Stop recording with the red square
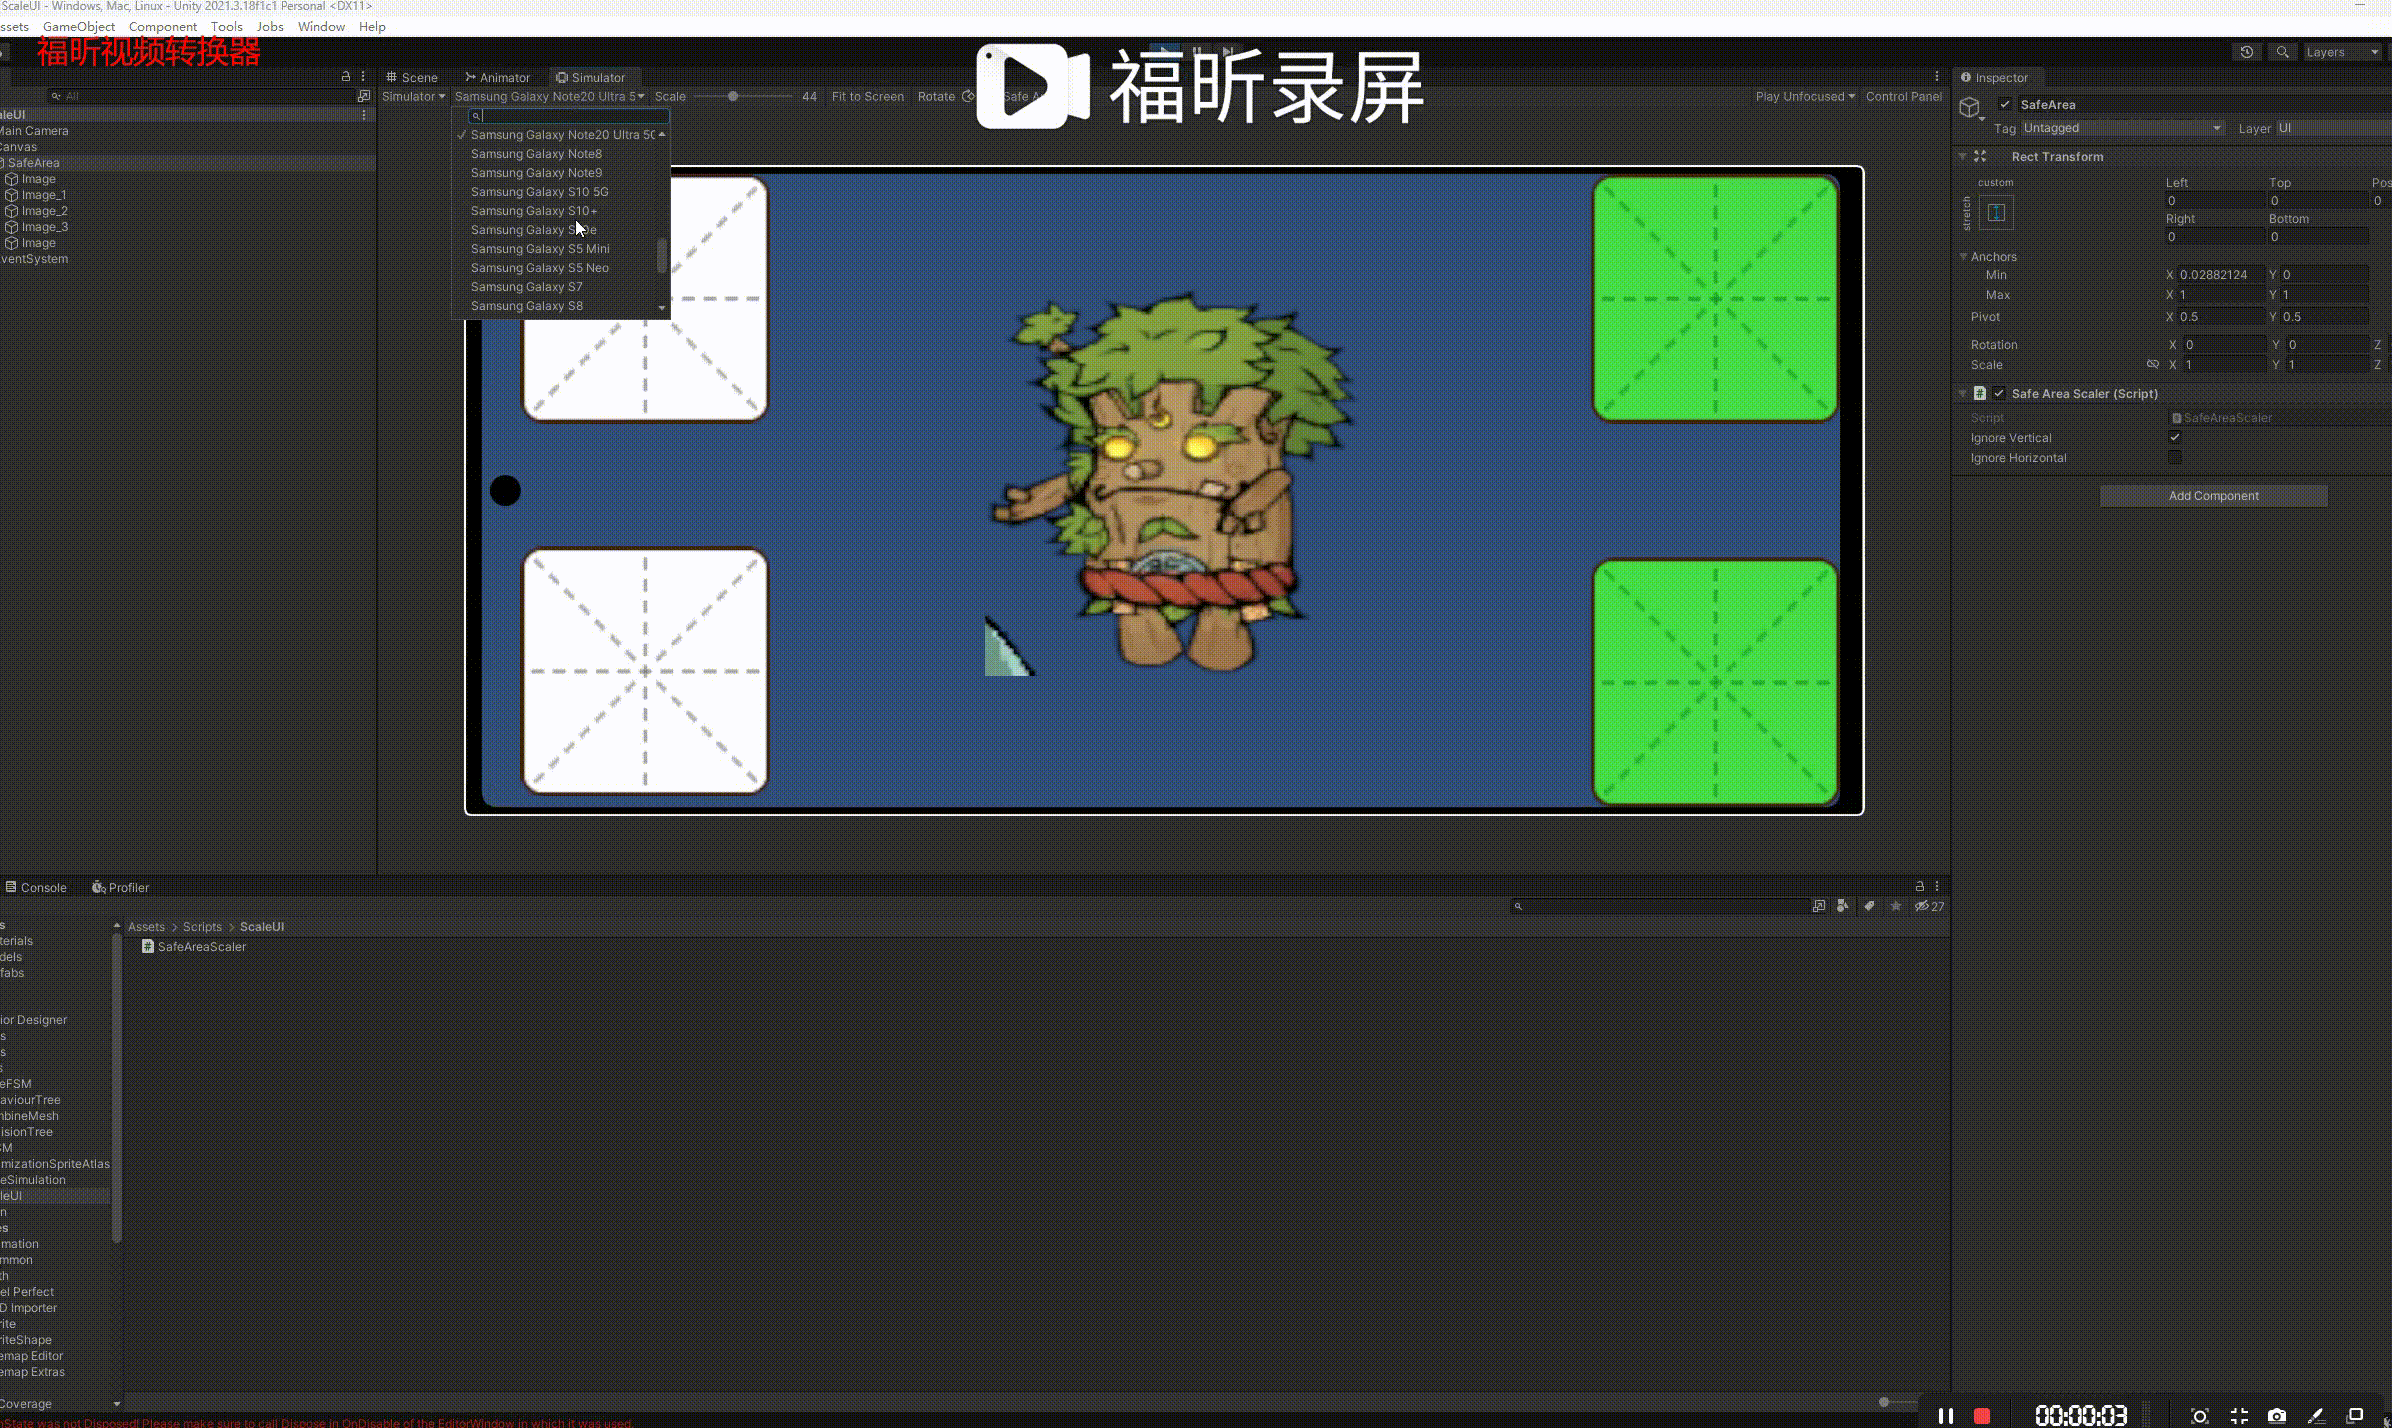The image size is (2392, 1428). coord(1982,1415)
